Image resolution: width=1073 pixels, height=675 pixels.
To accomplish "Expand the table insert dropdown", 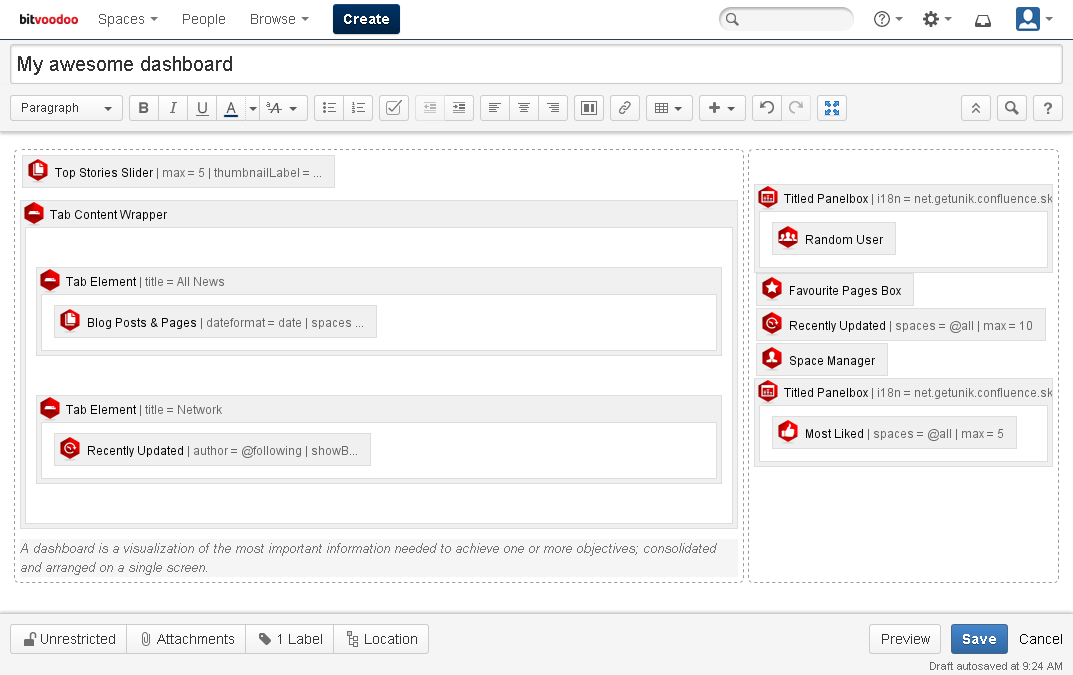I will [x=669, y=108].
